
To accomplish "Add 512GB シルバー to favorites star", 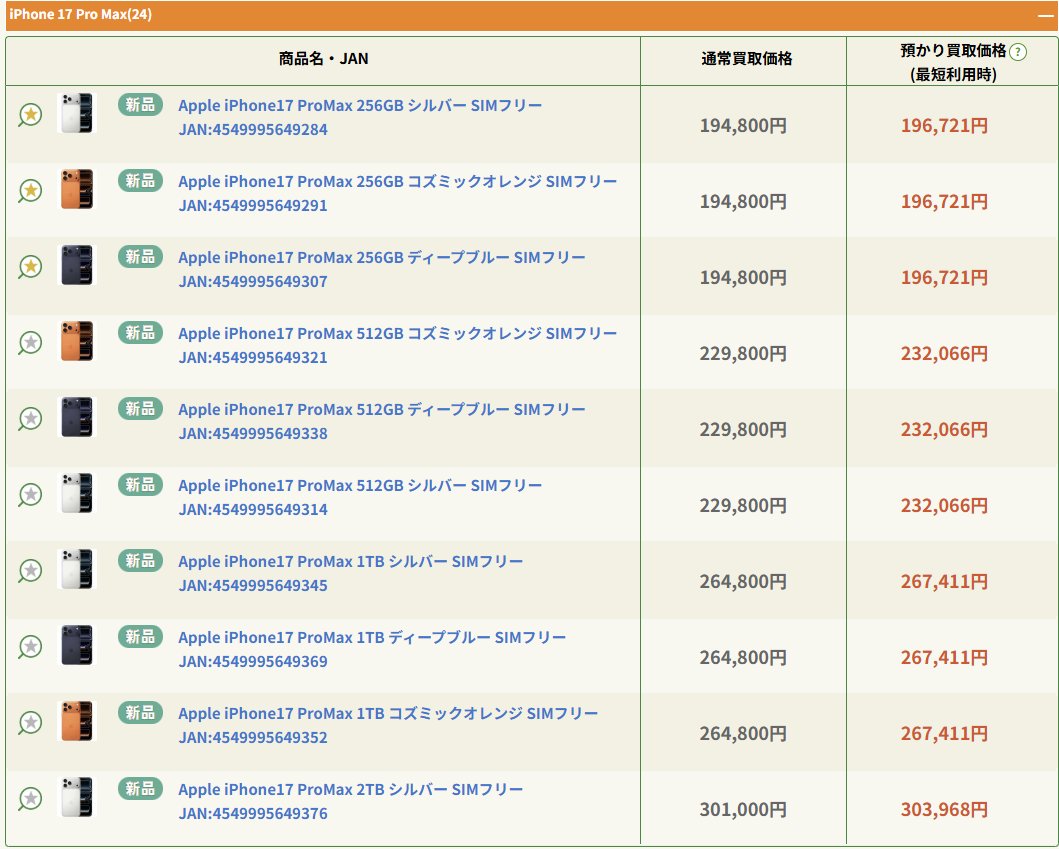I will [x=30, y=494].
